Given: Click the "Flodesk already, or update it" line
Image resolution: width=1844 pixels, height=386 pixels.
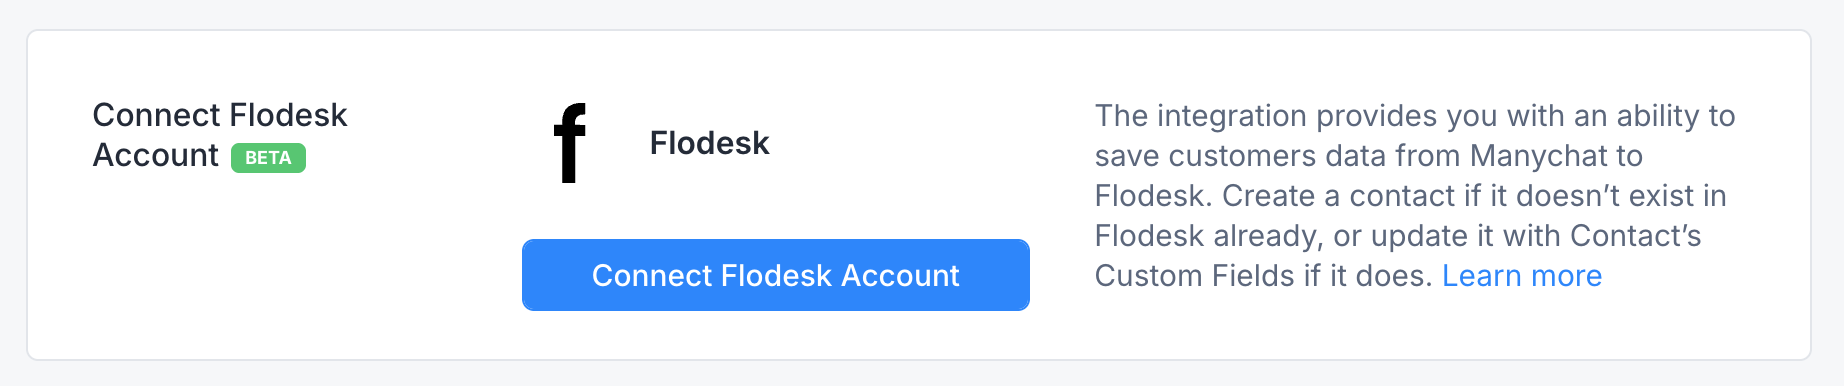Looking at the screenshot, I should coord(1397,236).
